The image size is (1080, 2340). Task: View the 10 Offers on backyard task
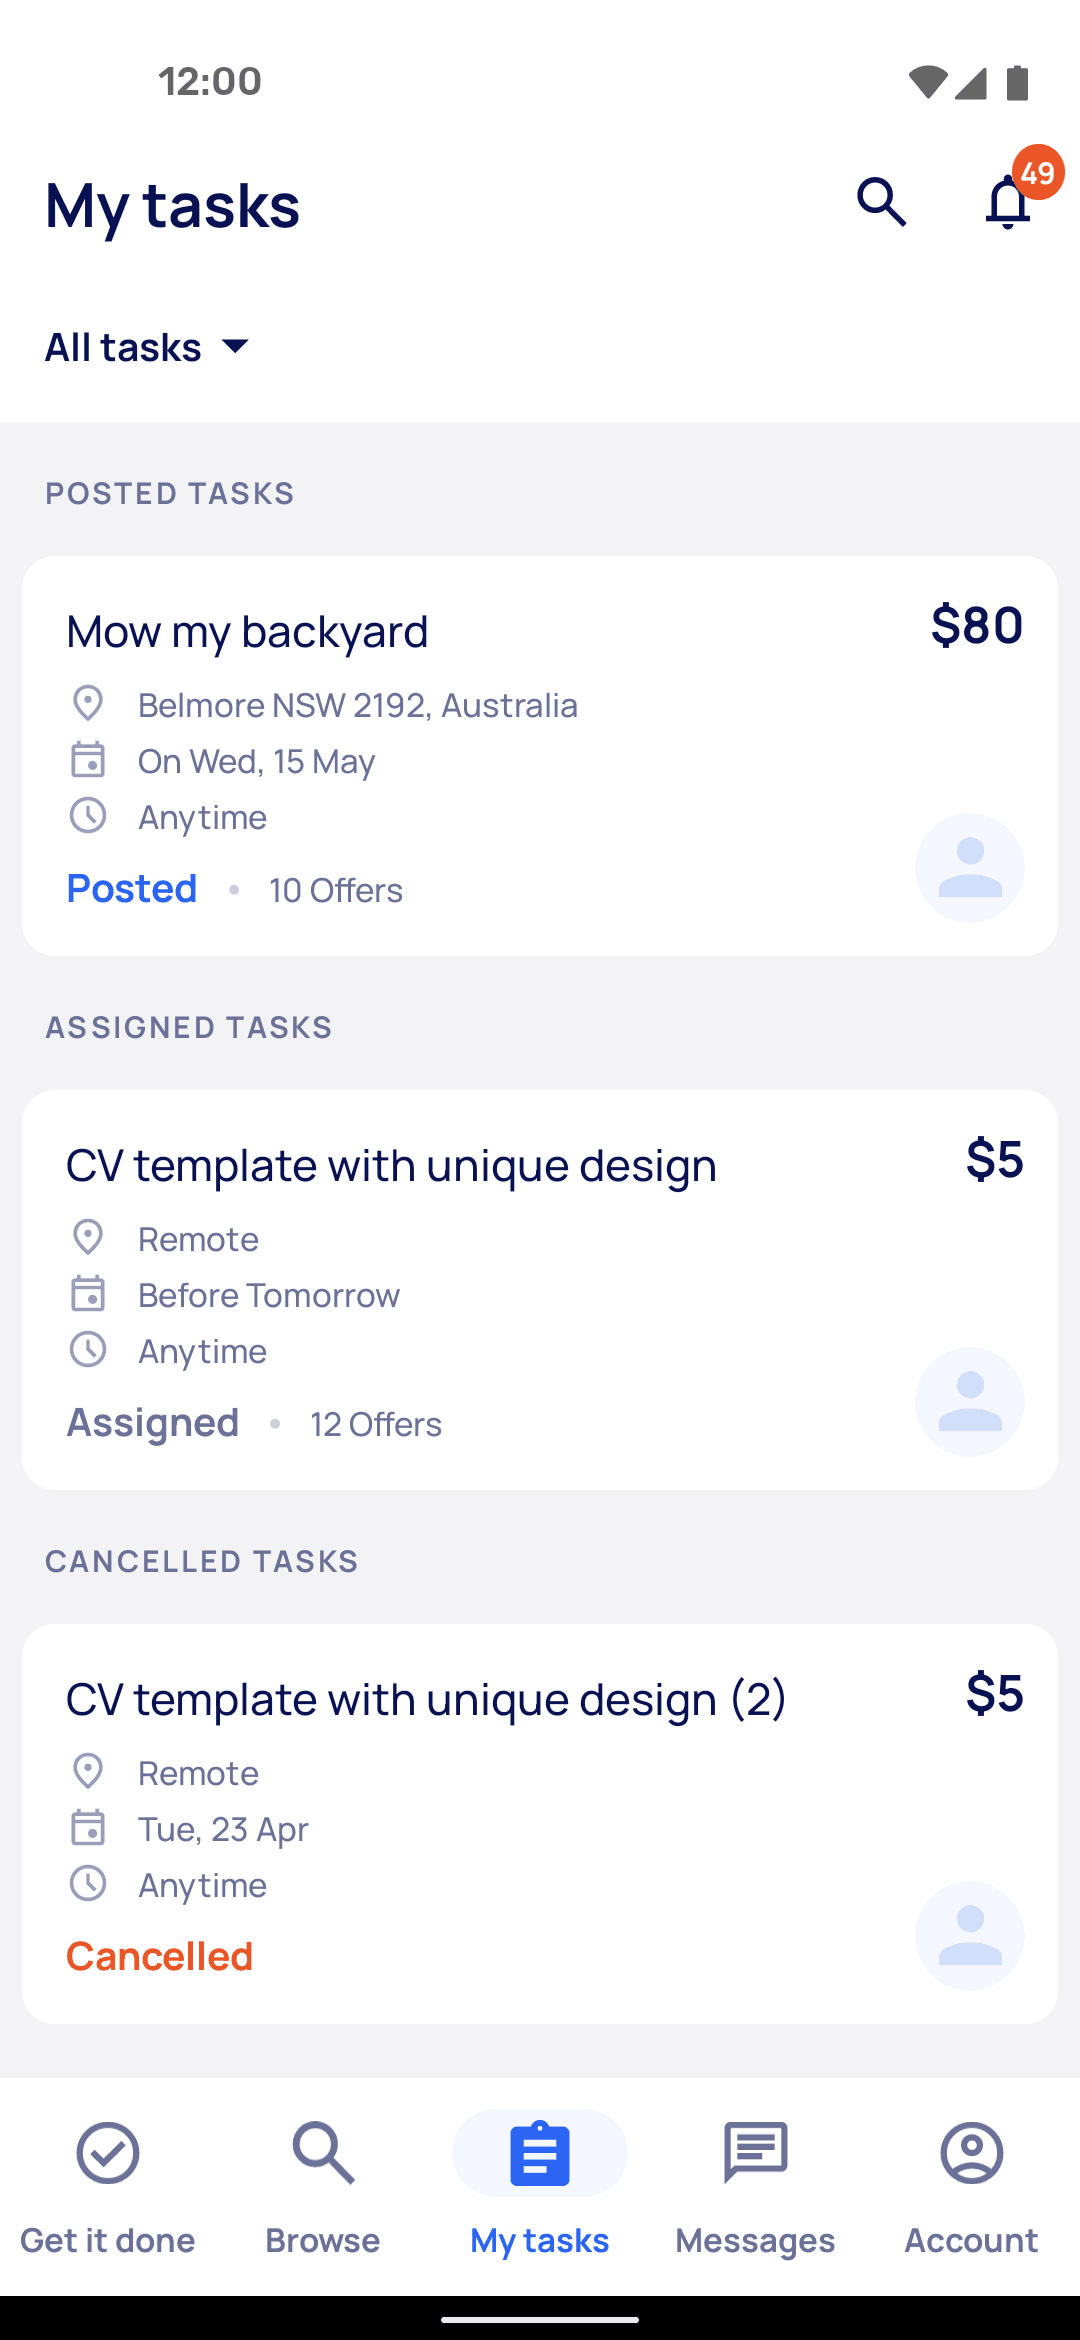336,890
